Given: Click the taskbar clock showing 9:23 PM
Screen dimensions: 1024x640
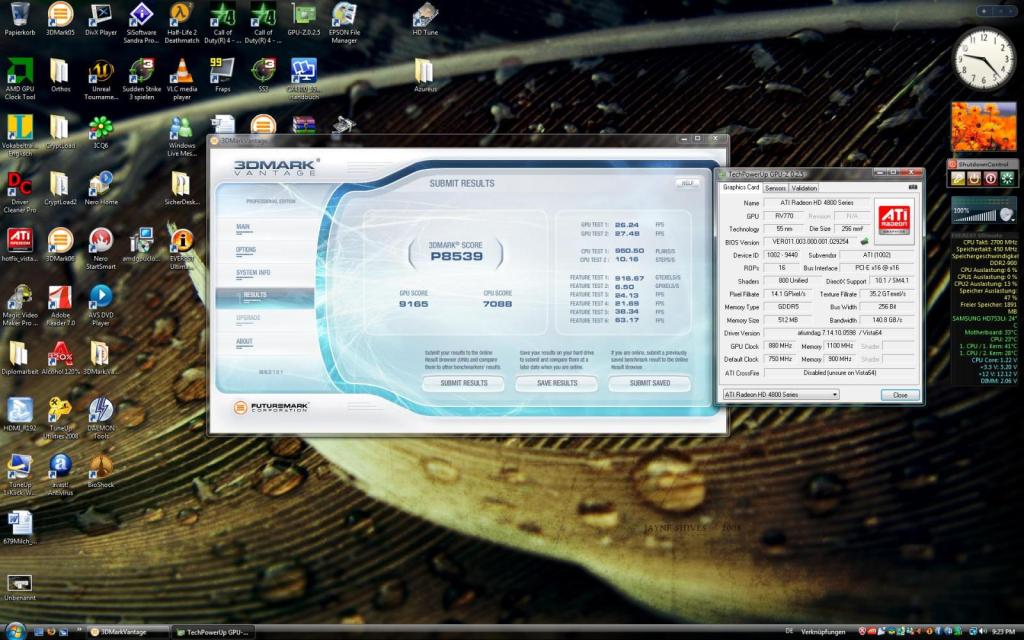Looking at the screenshot, I should point(1003,632).
